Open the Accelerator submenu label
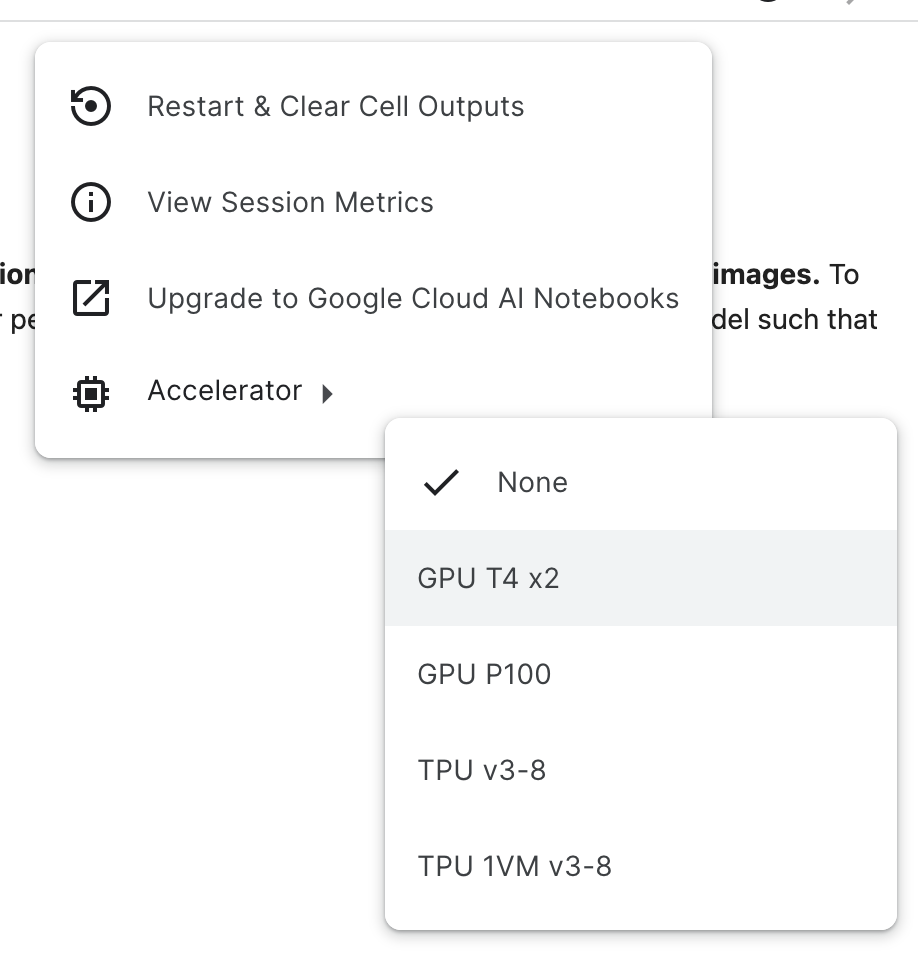The width and height of the screenshot is (918, 962). (225, 391)
